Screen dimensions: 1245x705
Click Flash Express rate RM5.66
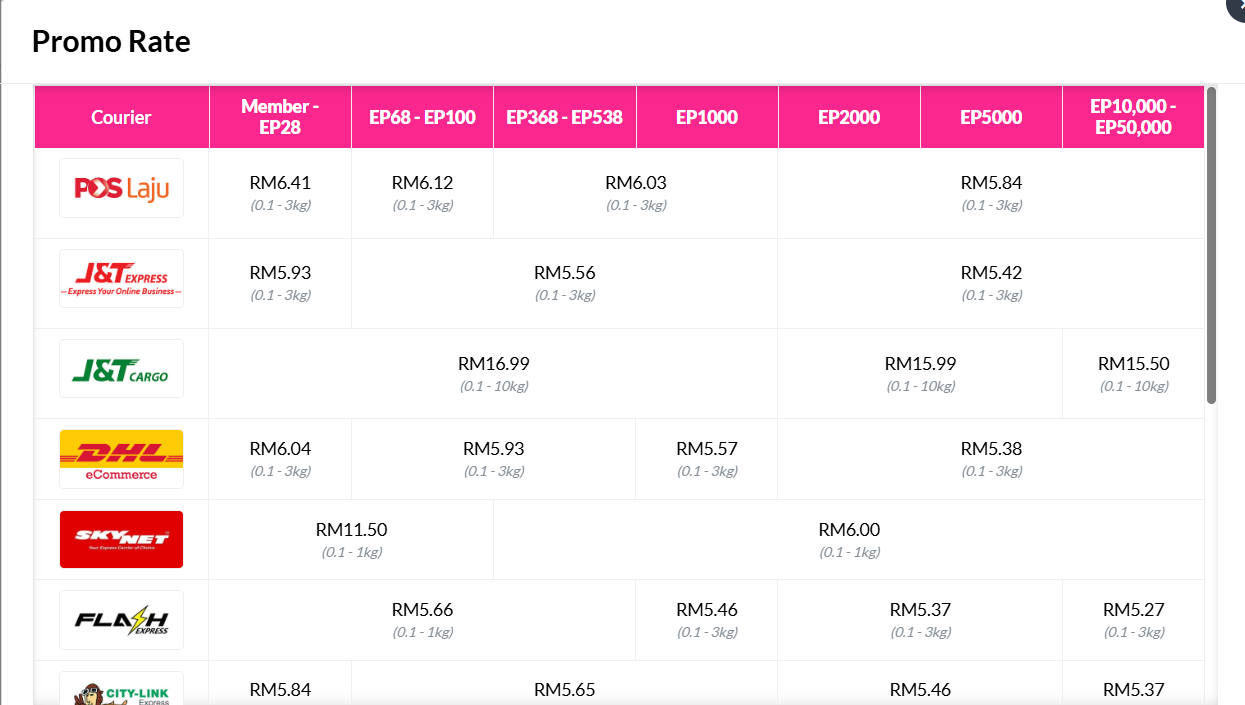pos(422,610)
